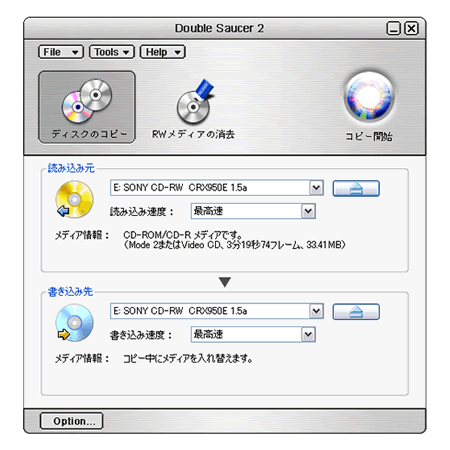This screenshot has height=450, width=450.
Task: Click the yellow source disc icon
Action: coord(74,199)
